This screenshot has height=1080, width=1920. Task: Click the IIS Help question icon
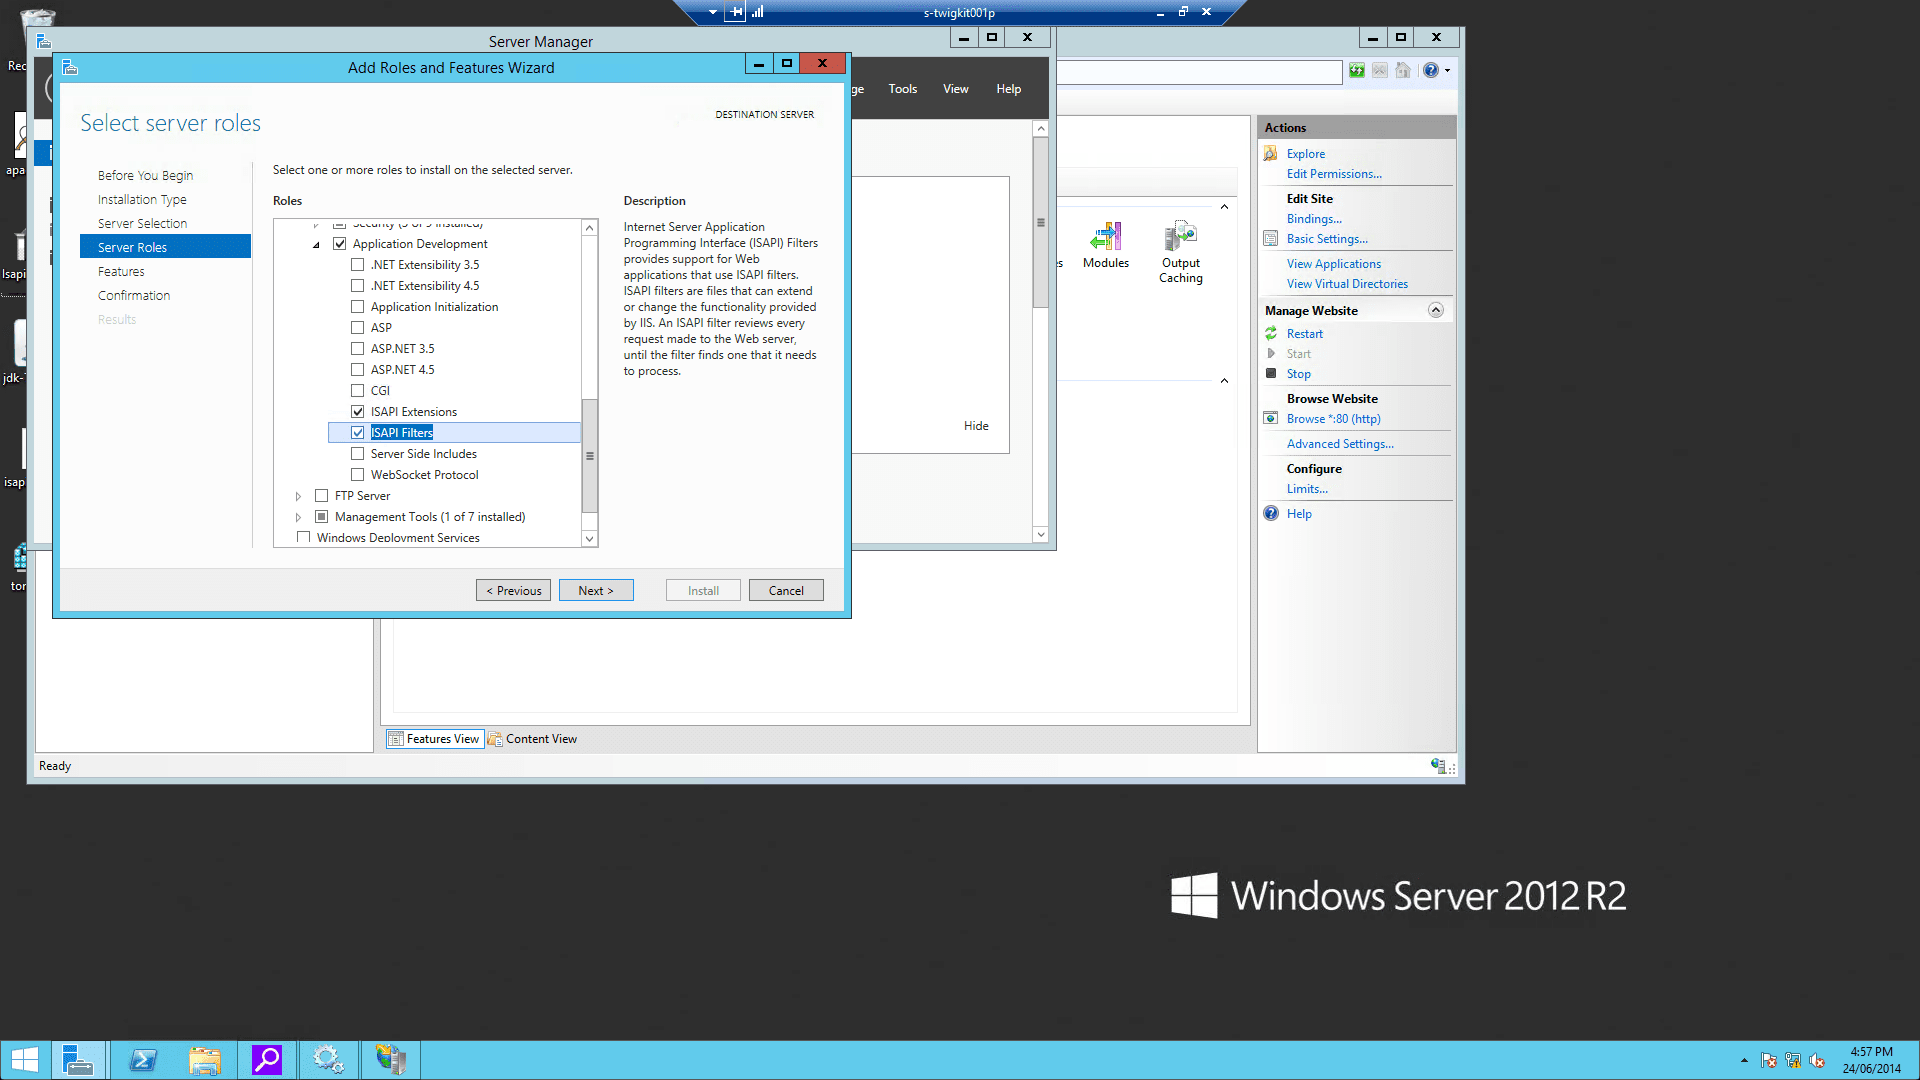pyautogui.click(x=1271, y=514)
